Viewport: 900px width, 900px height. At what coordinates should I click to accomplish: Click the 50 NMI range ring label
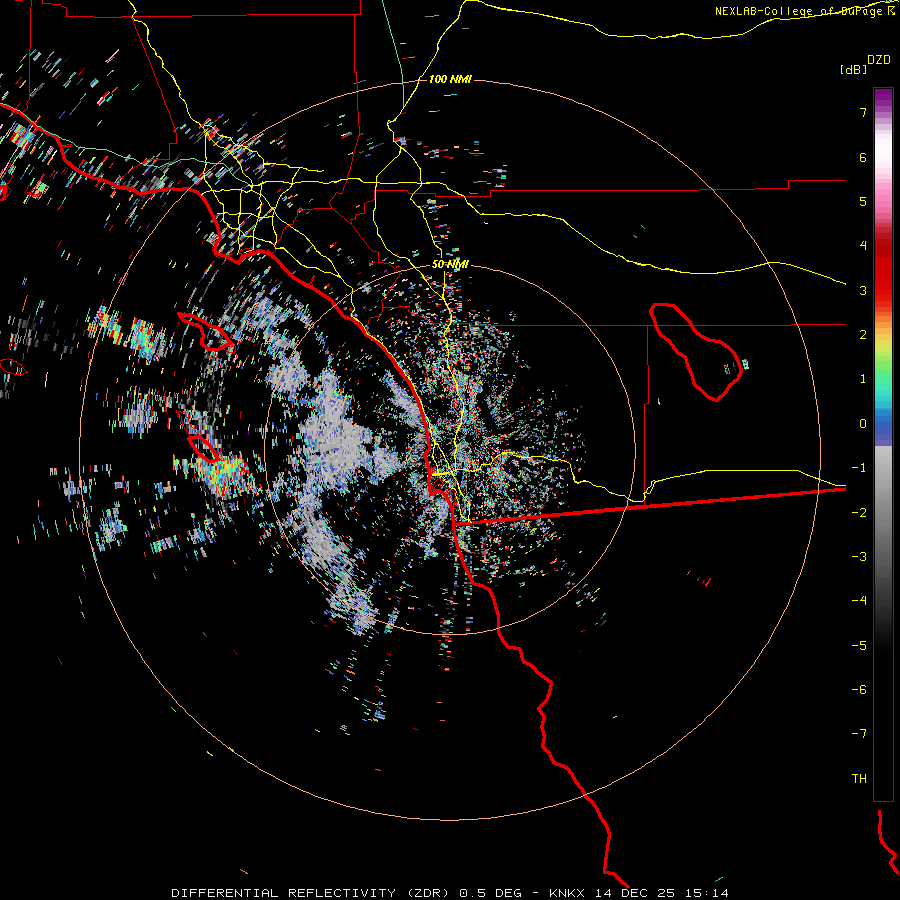click(x=450, y=265)
